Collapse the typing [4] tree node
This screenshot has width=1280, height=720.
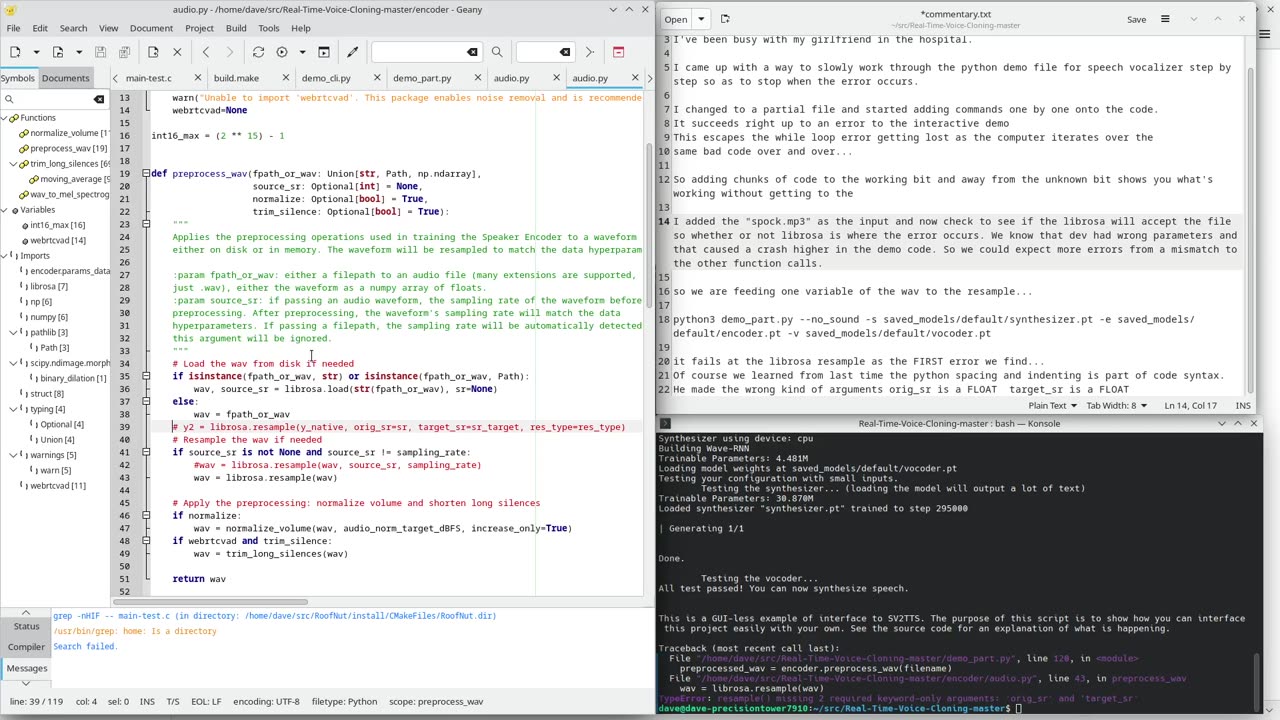[14, 409]
